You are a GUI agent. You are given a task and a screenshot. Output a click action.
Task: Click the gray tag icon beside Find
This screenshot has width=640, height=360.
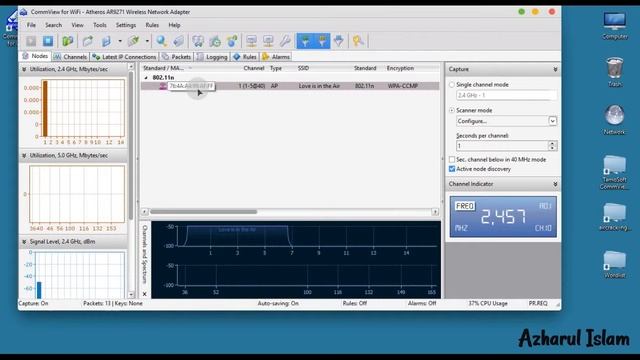pyautogui.click(x=178, y=41)
